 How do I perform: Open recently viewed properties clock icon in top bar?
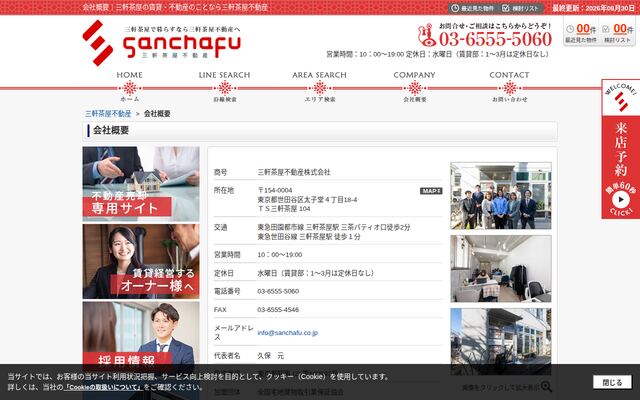pos(455,8)
